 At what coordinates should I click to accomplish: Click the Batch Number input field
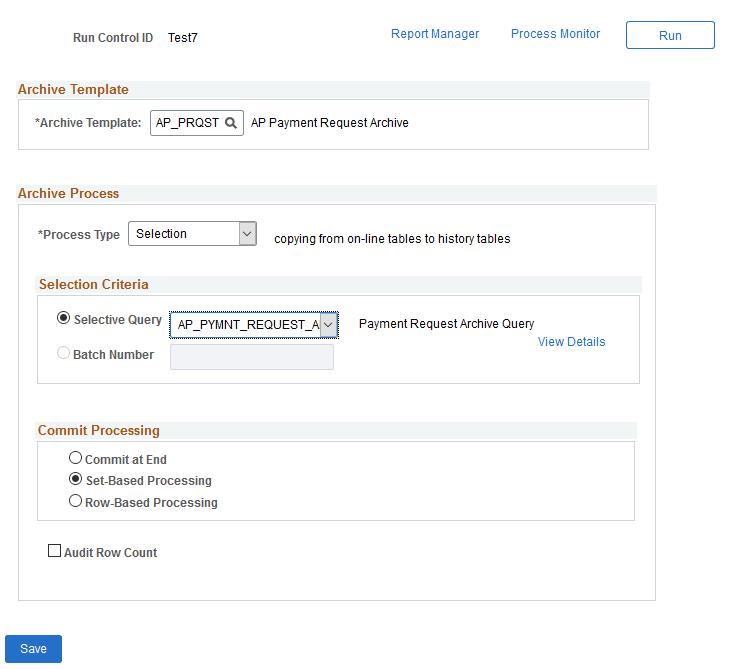pos(251,356)
